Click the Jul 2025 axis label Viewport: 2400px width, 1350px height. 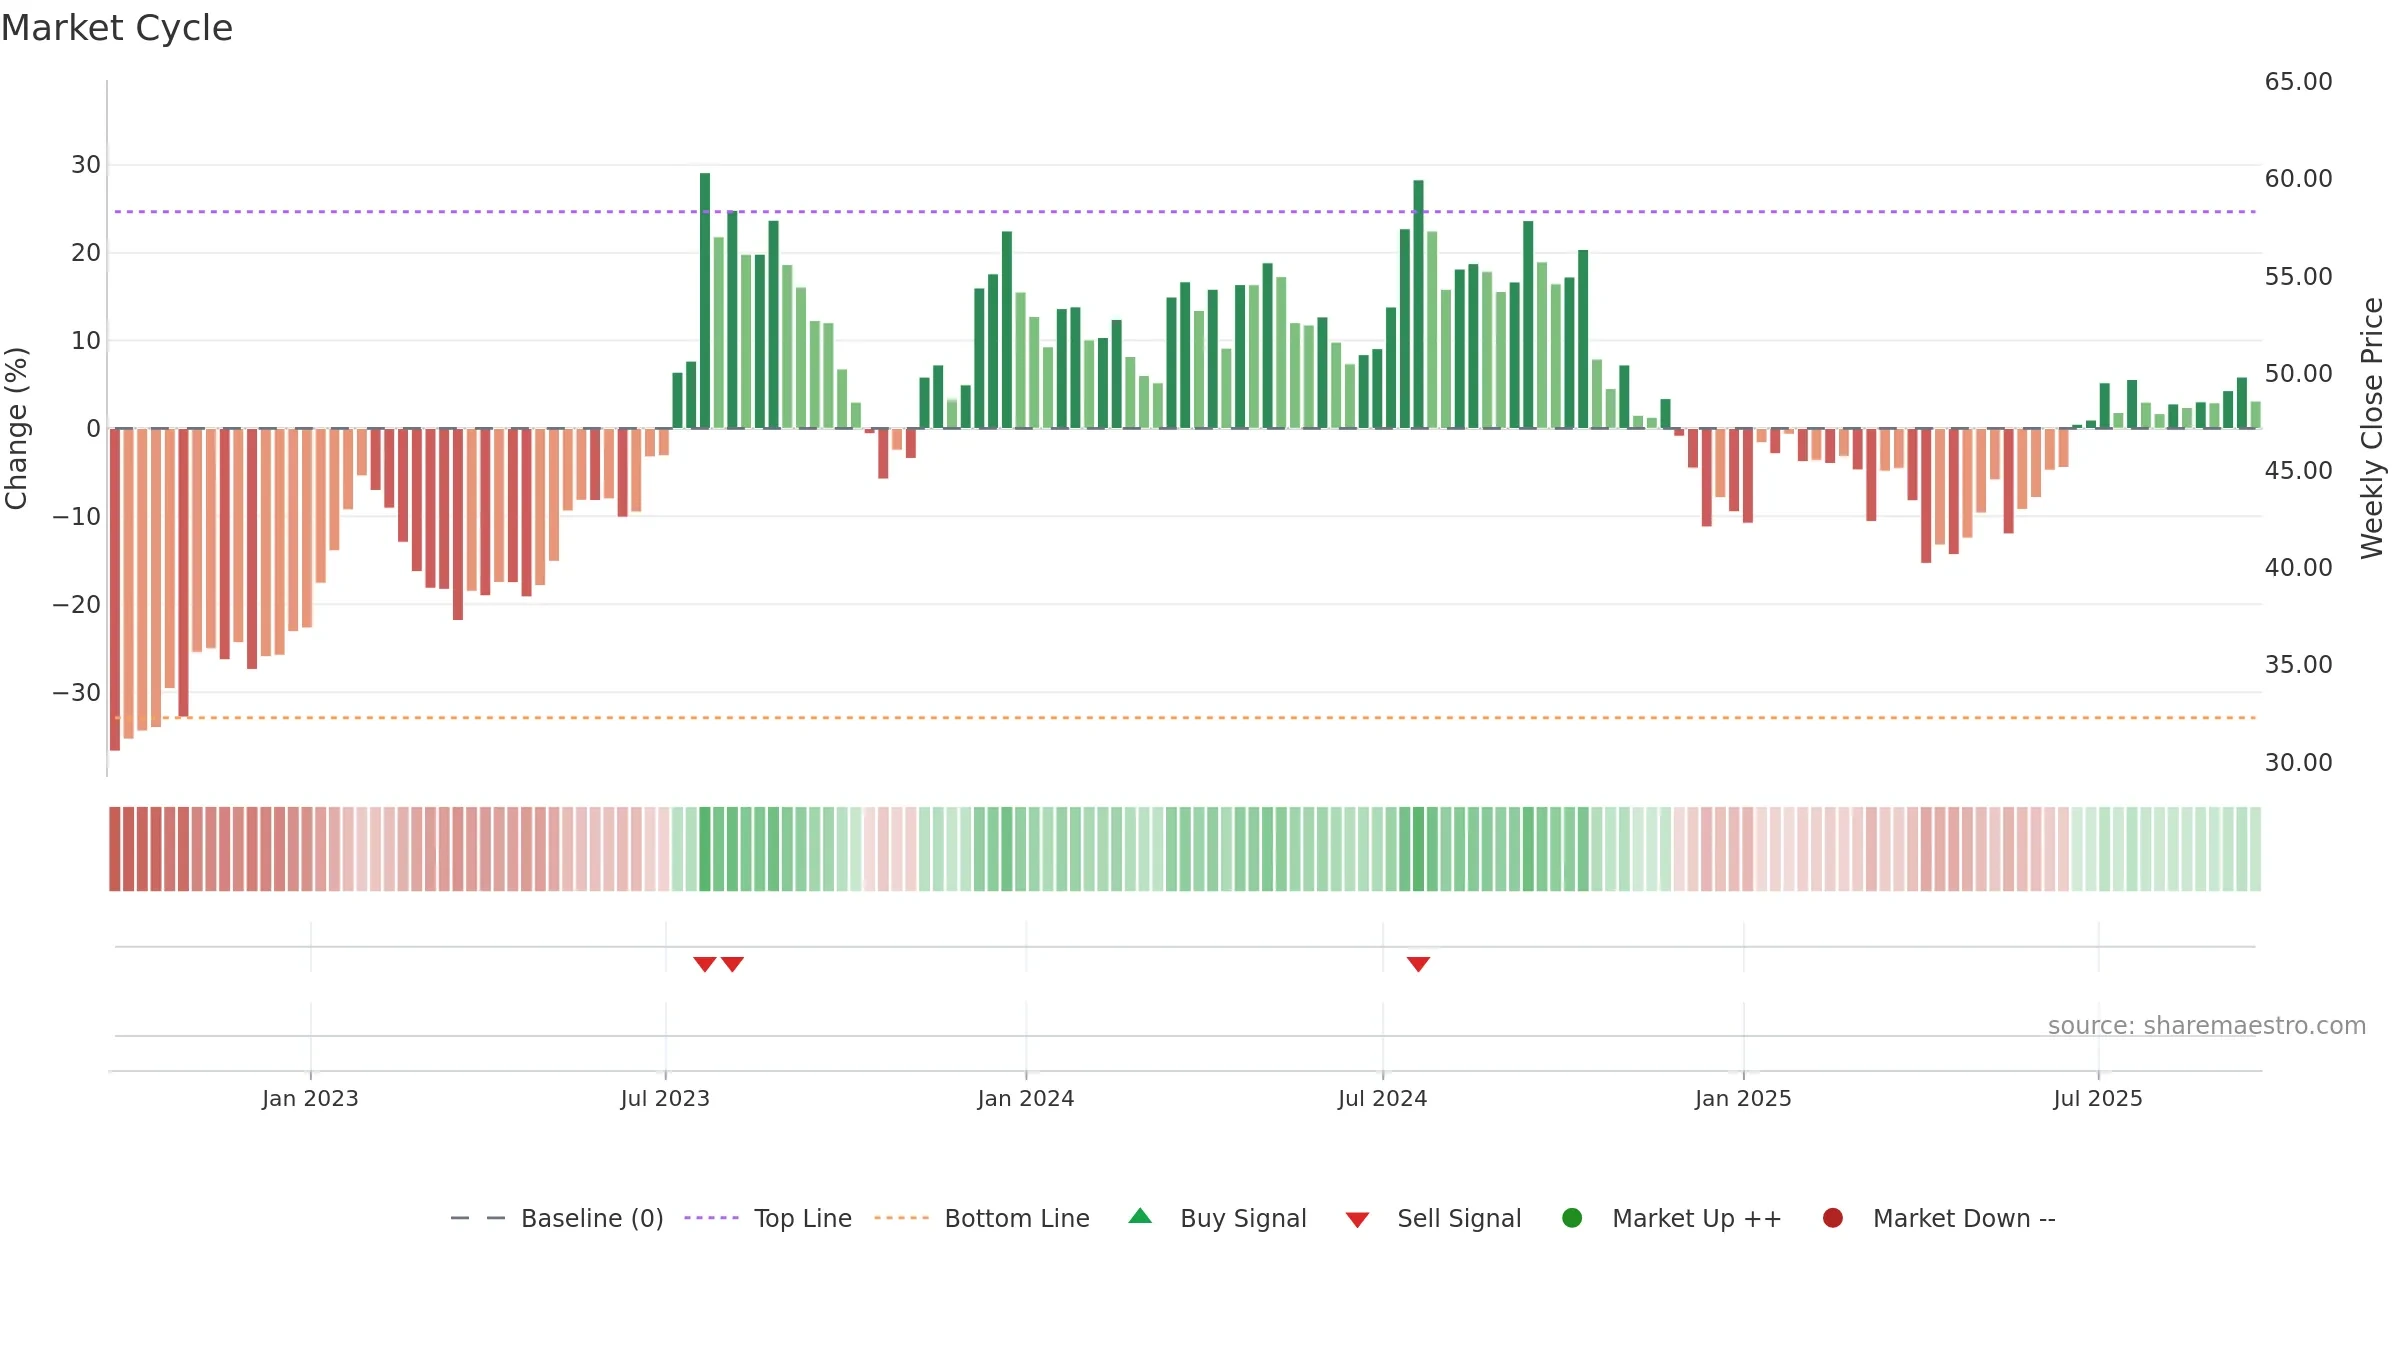pos(2098,1098)
